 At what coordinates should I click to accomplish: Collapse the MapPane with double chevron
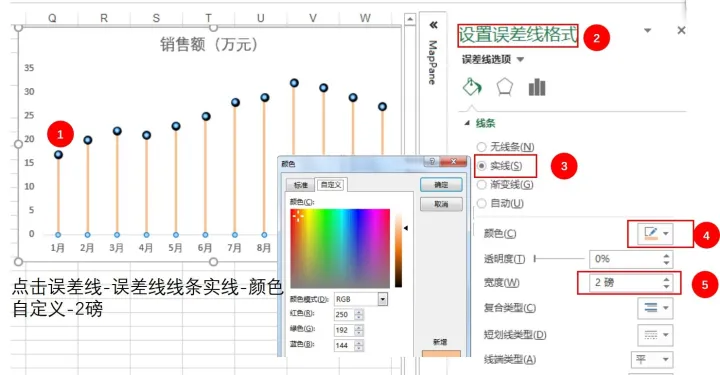tap(433, 25)
